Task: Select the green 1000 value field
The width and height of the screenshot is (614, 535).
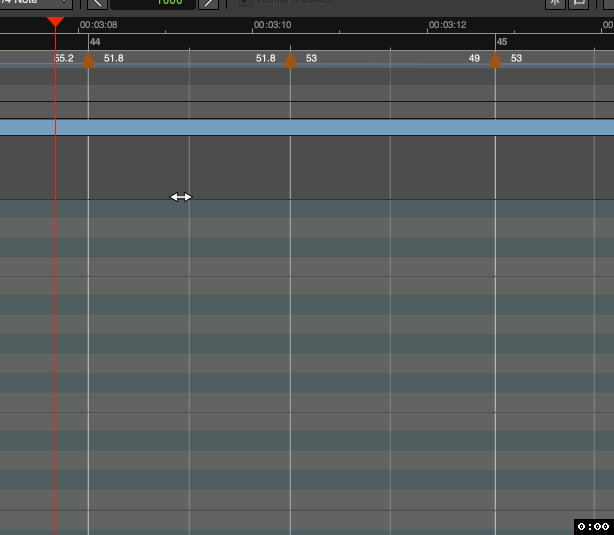Action: (x=153, y=3)
